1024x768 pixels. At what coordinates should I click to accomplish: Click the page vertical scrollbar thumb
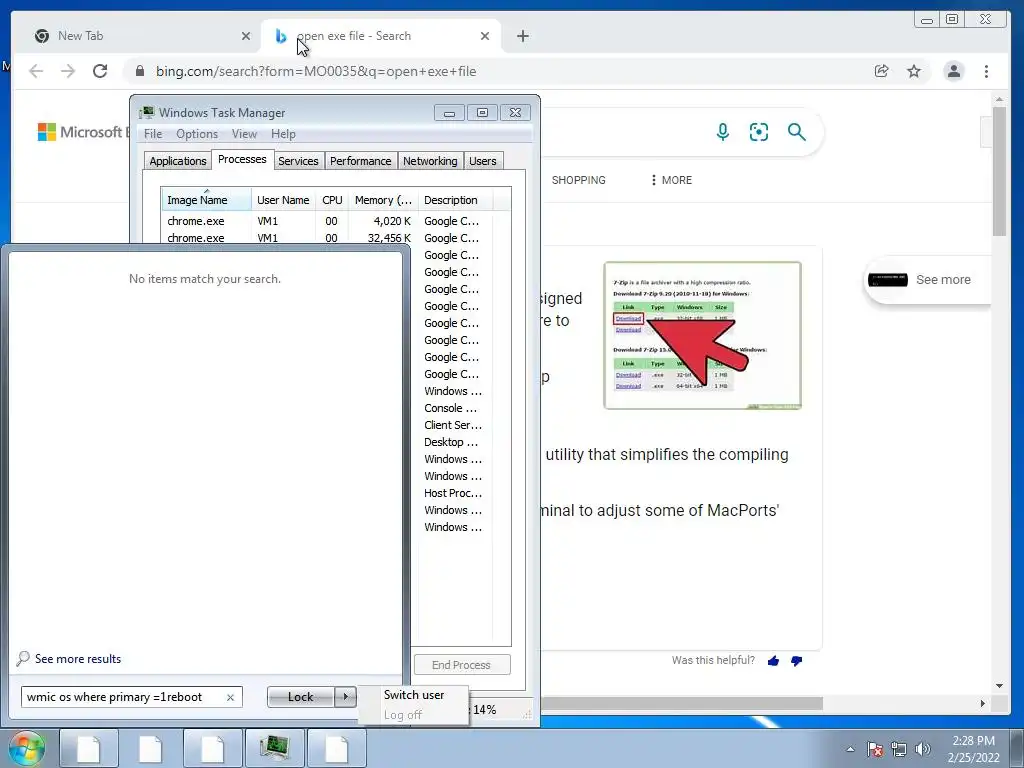[x=999, y=171]
